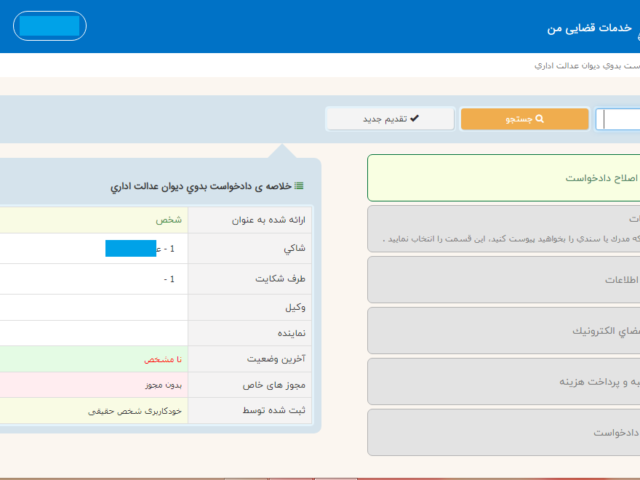Click the green list icon beside خلاصه ی دادخواست
Viewport: 640px width, 480px height.
299,186
